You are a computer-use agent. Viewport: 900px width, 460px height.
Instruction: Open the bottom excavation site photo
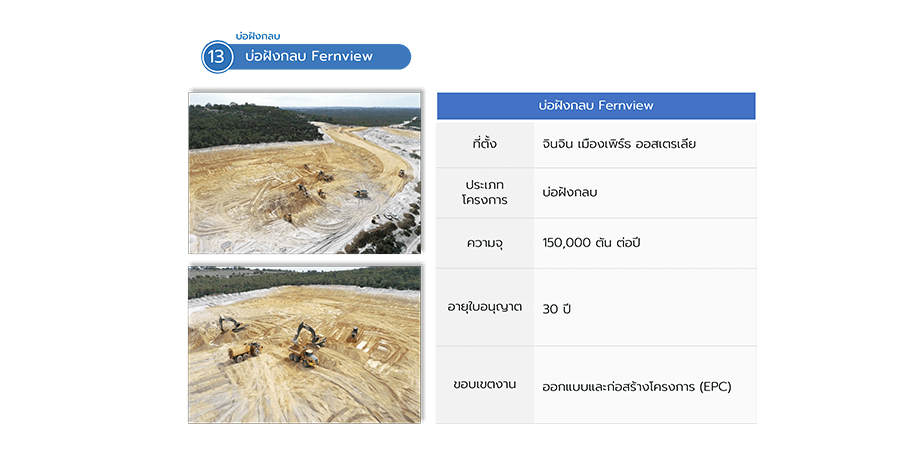tap(304, 344)
